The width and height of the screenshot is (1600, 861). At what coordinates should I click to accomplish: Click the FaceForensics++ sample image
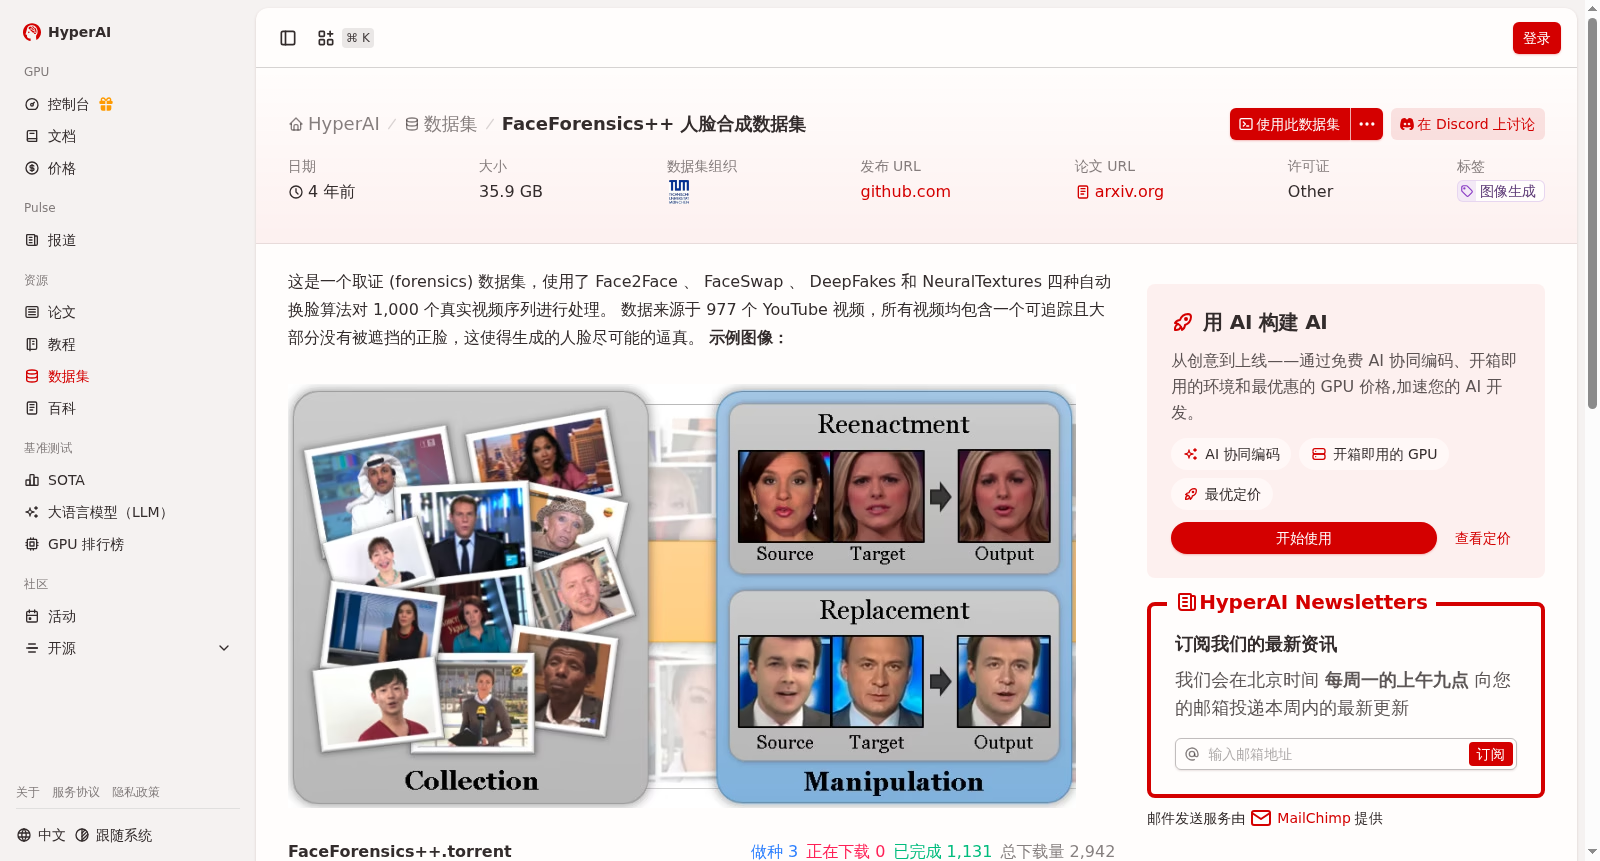point(682,598)
